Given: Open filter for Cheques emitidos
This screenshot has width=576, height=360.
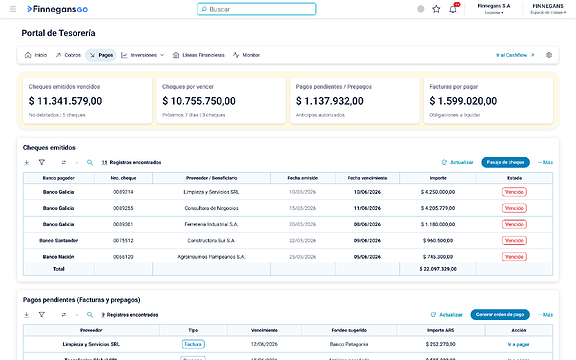Looking at the screenshot, I should [x=42, y=162].
